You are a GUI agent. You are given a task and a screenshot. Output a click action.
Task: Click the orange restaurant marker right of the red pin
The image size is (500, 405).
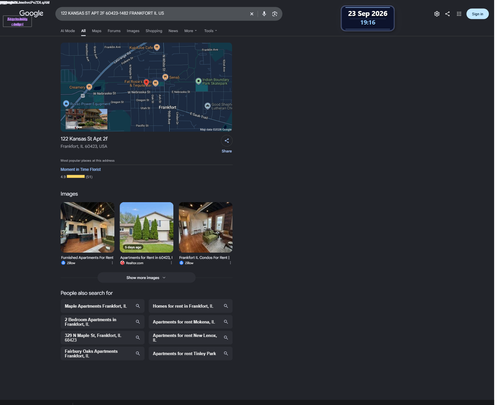[155, 83]
